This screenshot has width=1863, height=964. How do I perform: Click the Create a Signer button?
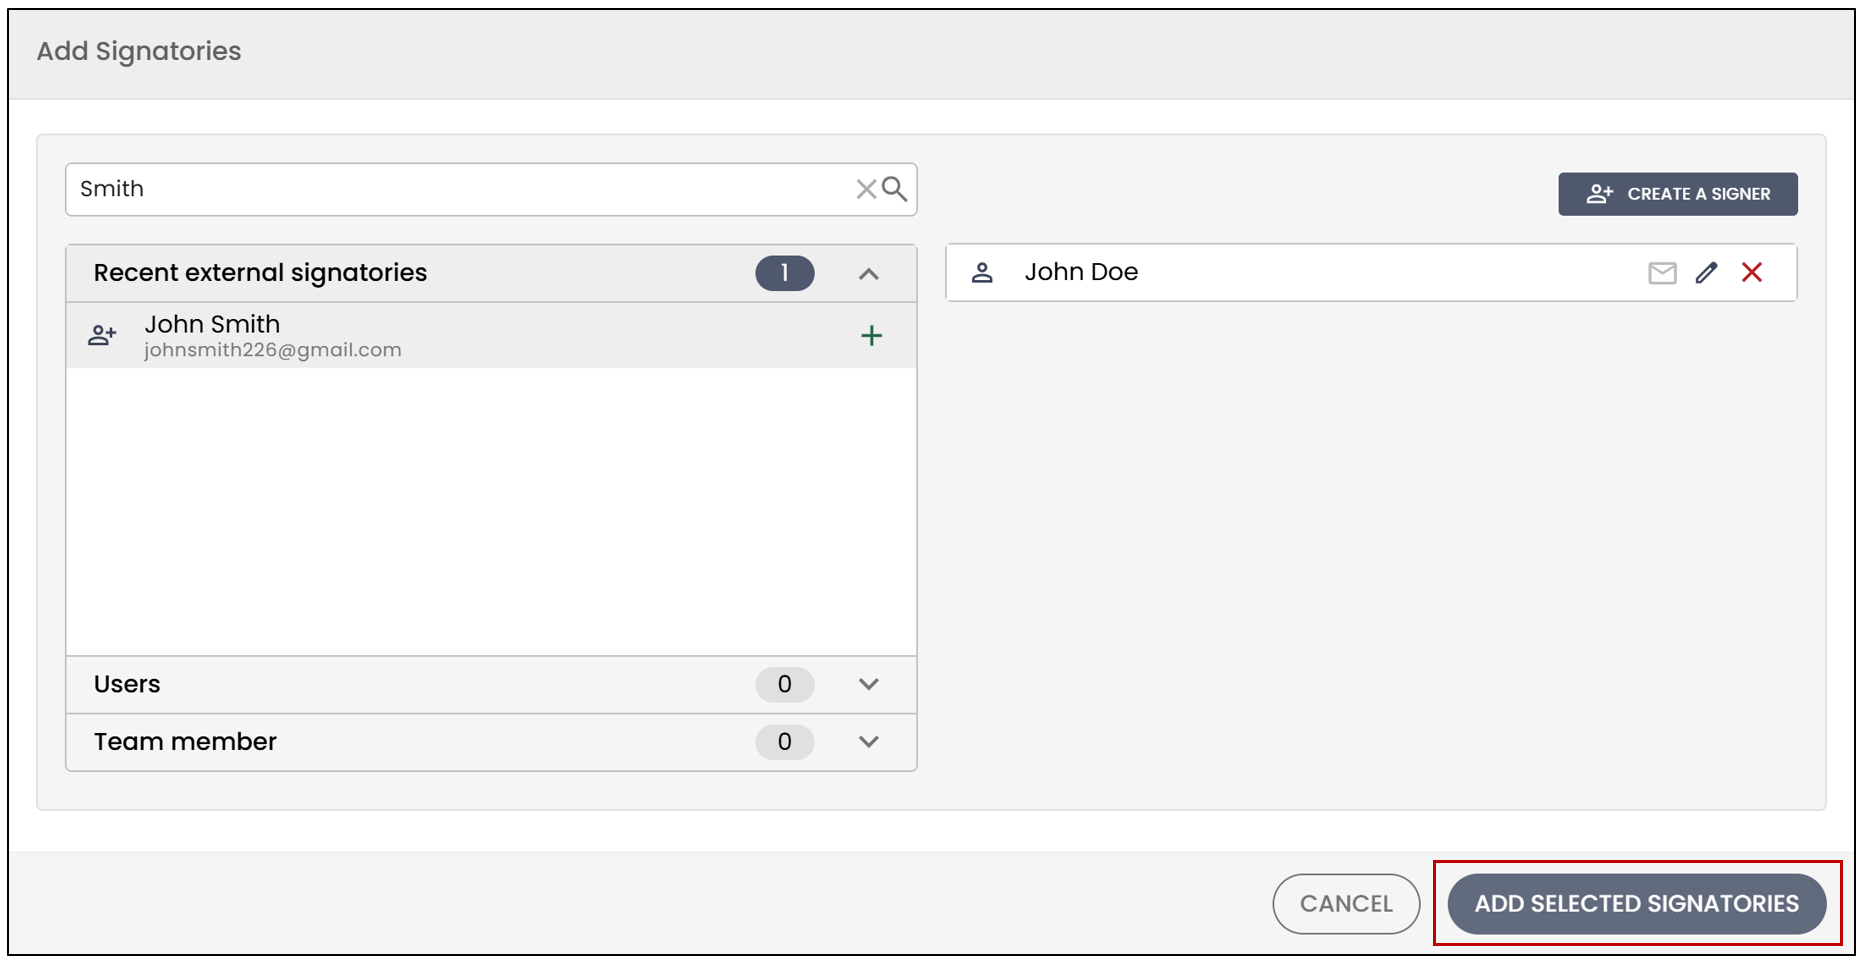pos(1678,194)
